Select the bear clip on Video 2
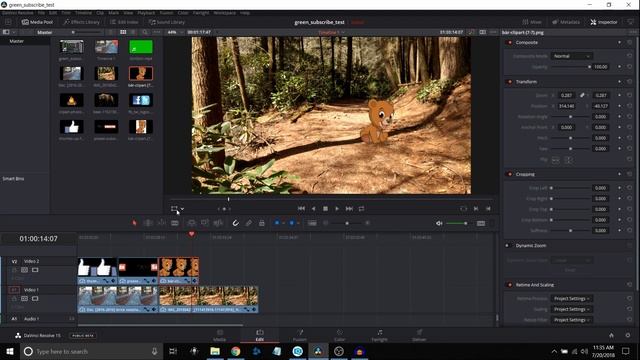The width and height of the screenshot is (640, 360). 179,271
